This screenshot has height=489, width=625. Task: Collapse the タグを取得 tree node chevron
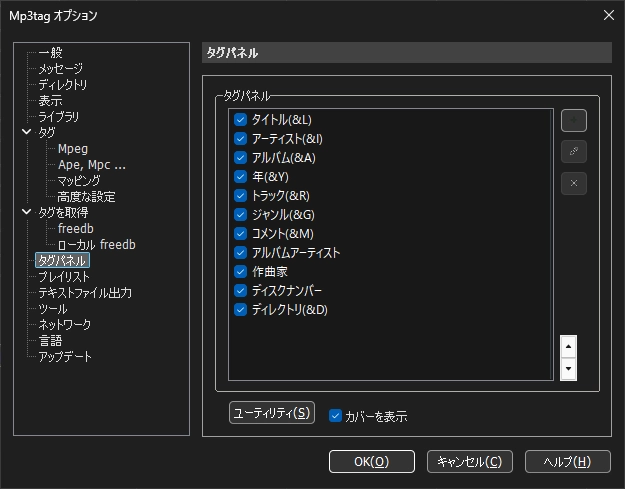[26, 212]
